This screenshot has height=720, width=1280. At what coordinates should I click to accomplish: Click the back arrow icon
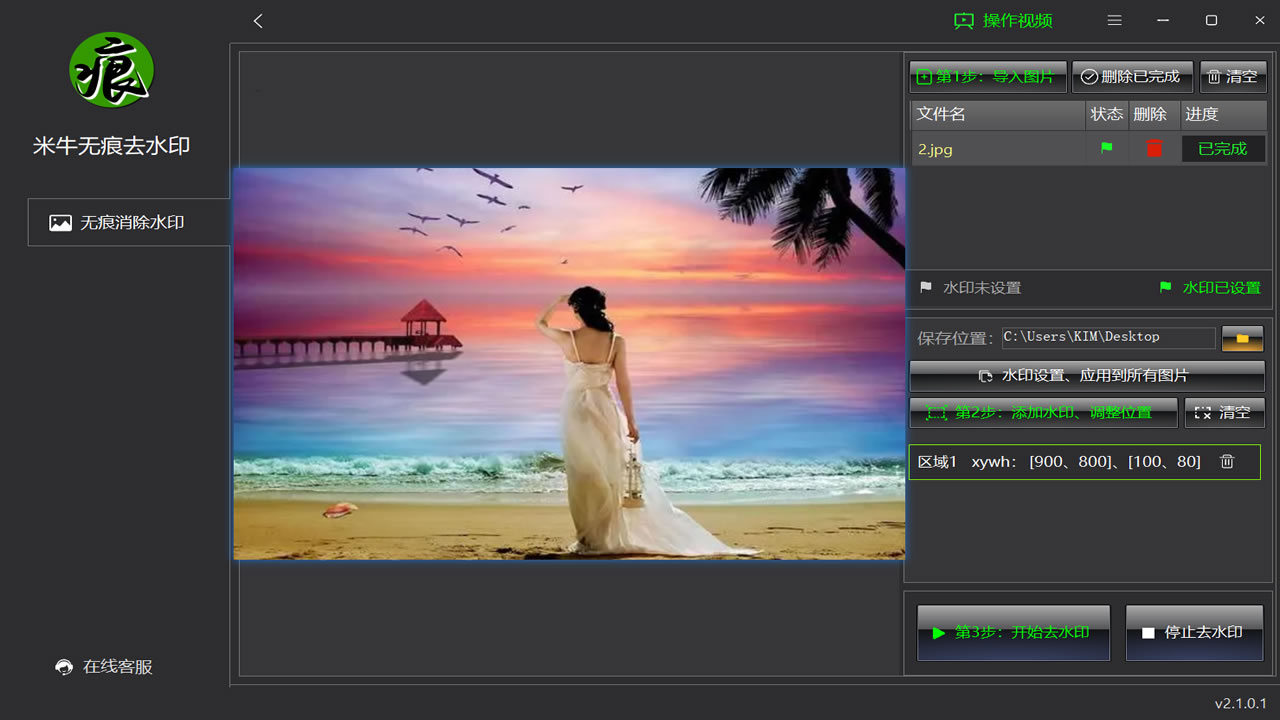tap(258, 21)
